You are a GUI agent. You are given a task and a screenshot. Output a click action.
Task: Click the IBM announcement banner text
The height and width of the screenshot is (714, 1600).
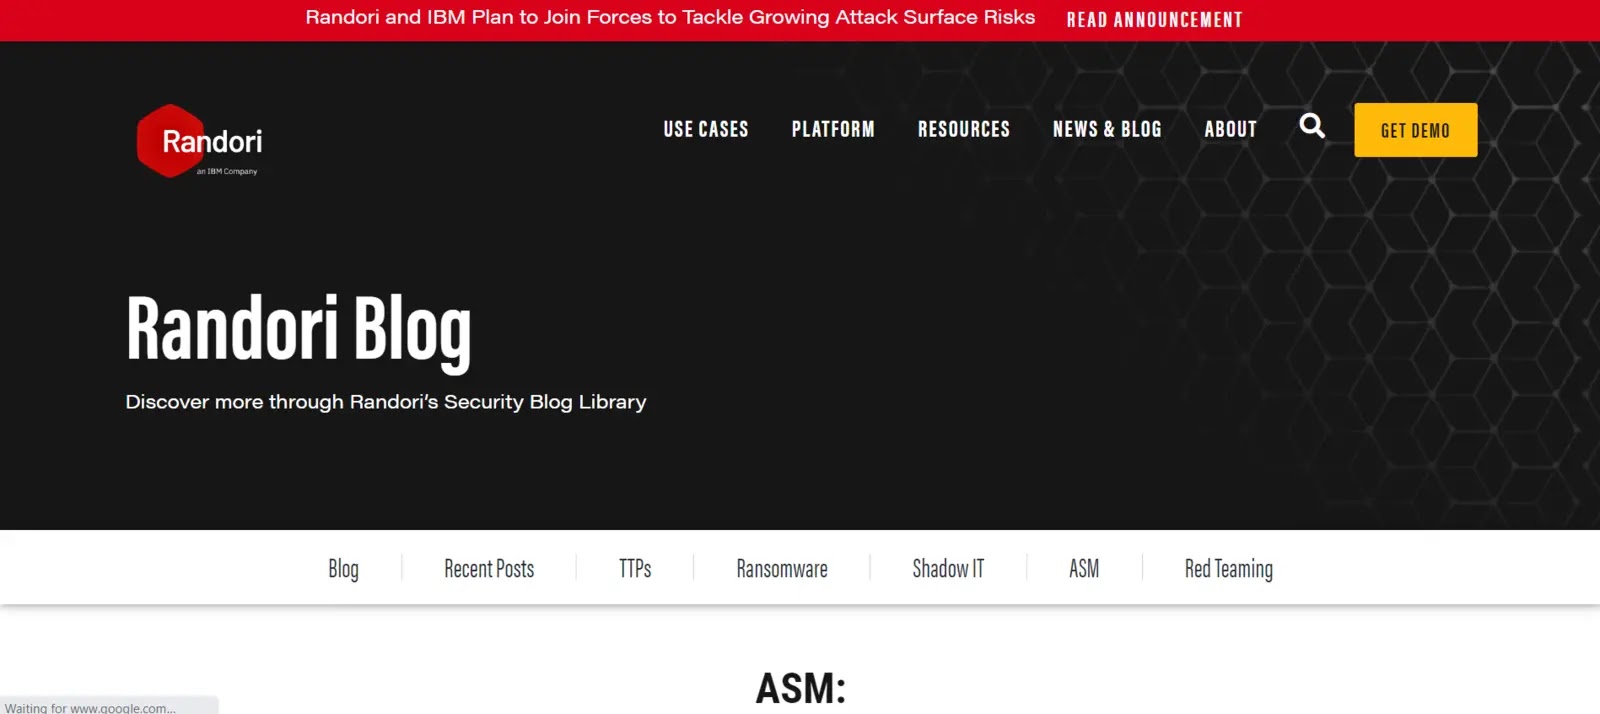click(670, 18)
